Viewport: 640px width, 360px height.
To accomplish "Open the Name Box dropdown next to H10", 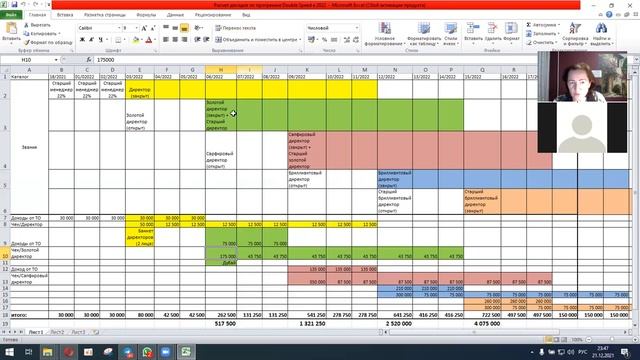I will point(56,60).
